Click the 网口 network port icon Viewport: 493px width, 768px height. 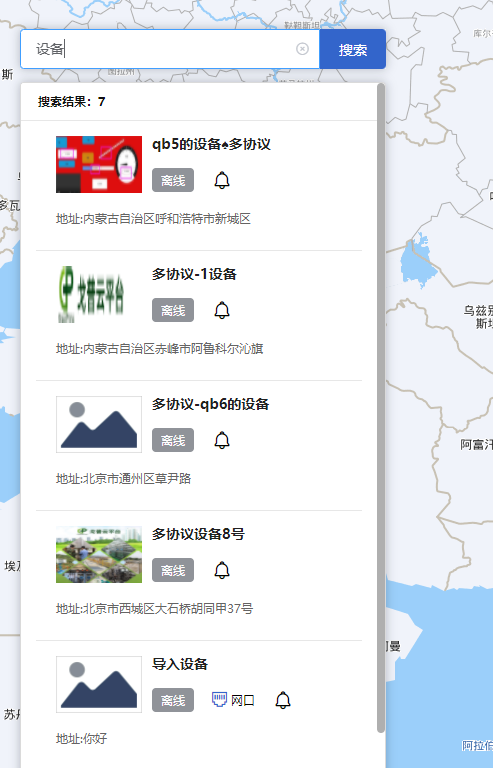(219, 699)
